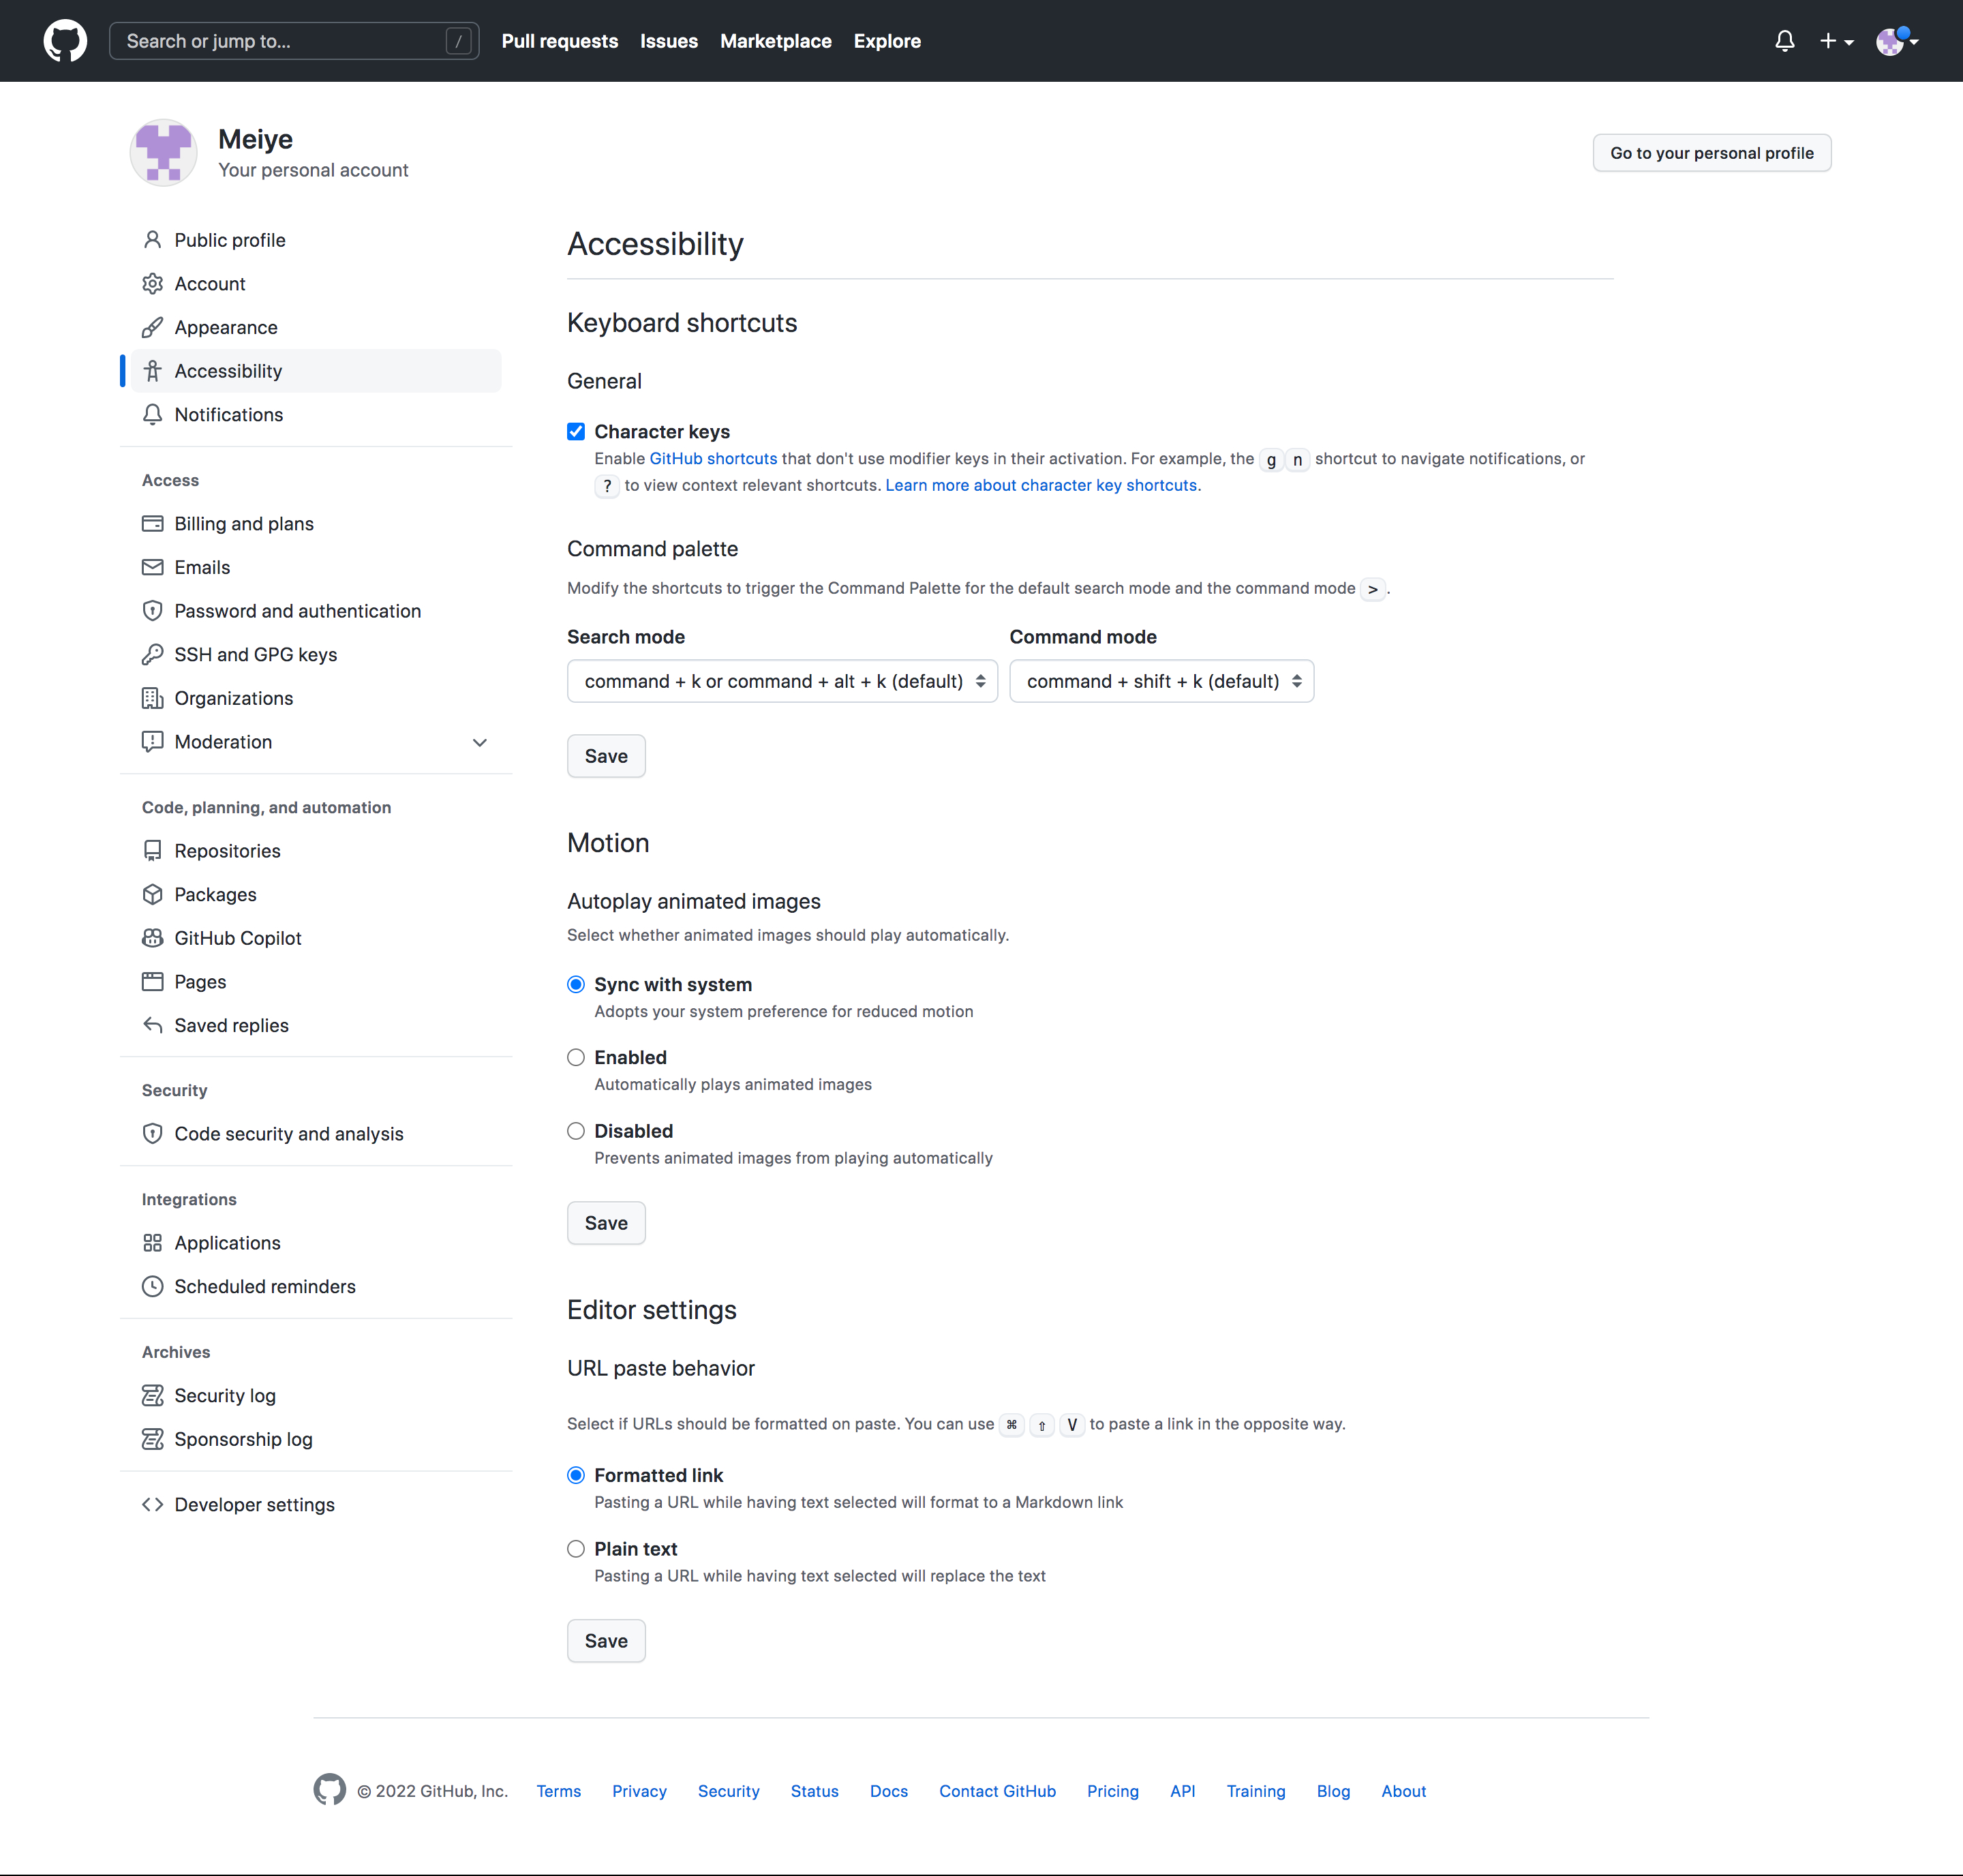Open the notifications bell icon
The width and height of the screenshot is (1963, 1876).
pyautogui.click(x=1784, y=41)
